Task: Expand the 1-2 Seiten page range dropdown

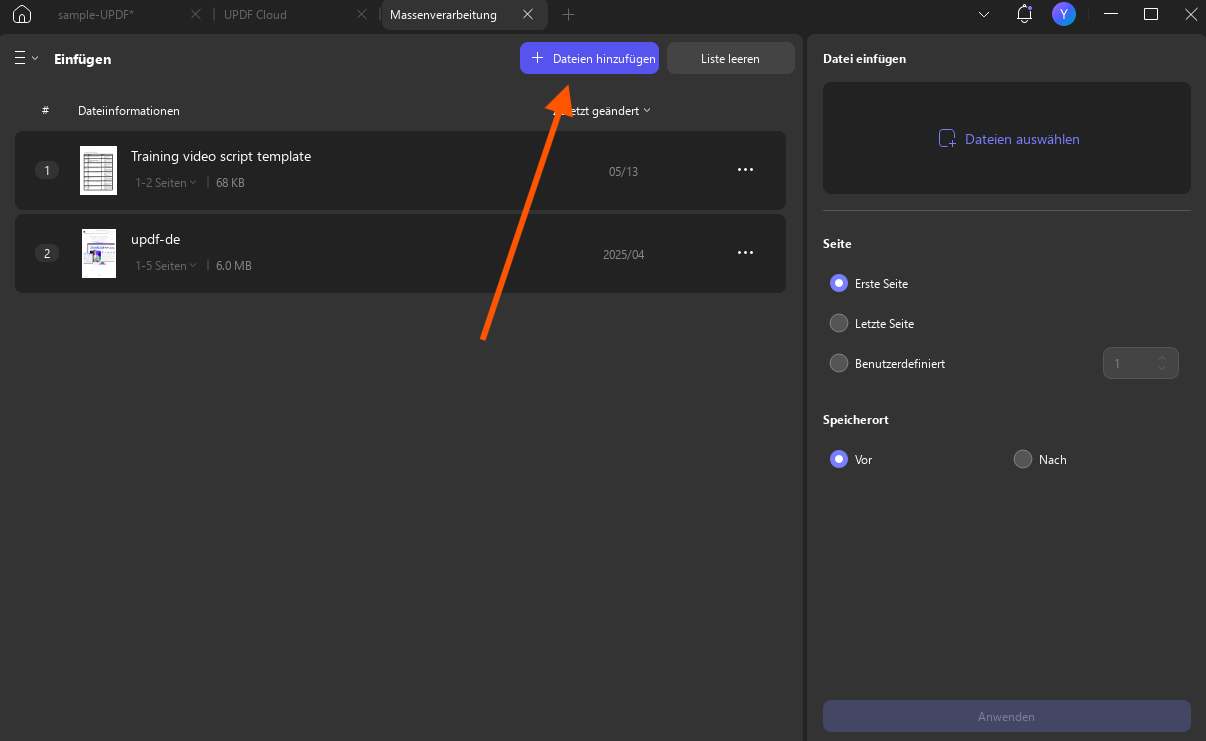Action: [x=166, y=183]
